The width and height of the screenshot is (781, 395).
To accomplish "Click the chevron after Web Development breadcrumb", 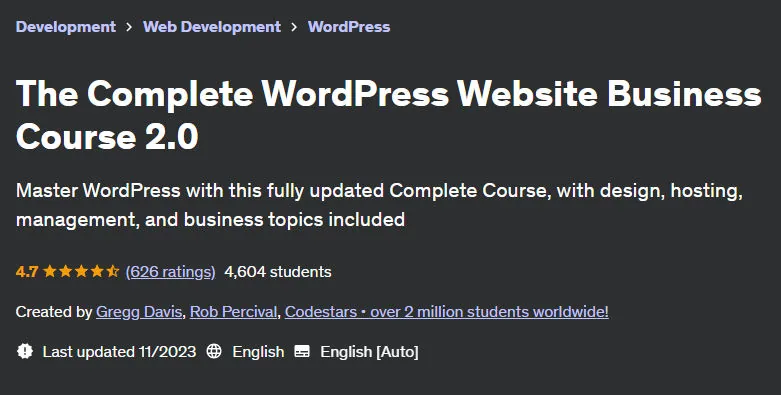I will click(294, 27).
